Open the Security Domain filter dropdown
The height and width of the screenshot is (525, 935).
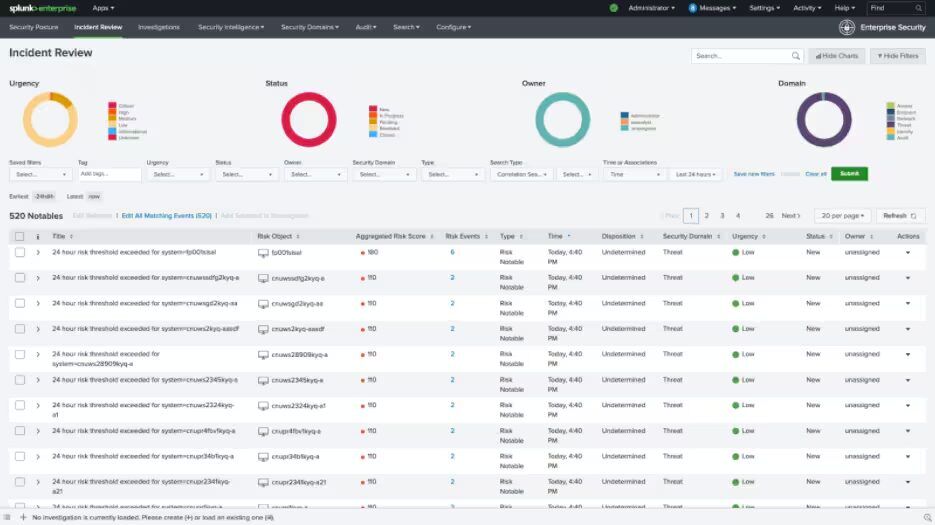[384, 174]
